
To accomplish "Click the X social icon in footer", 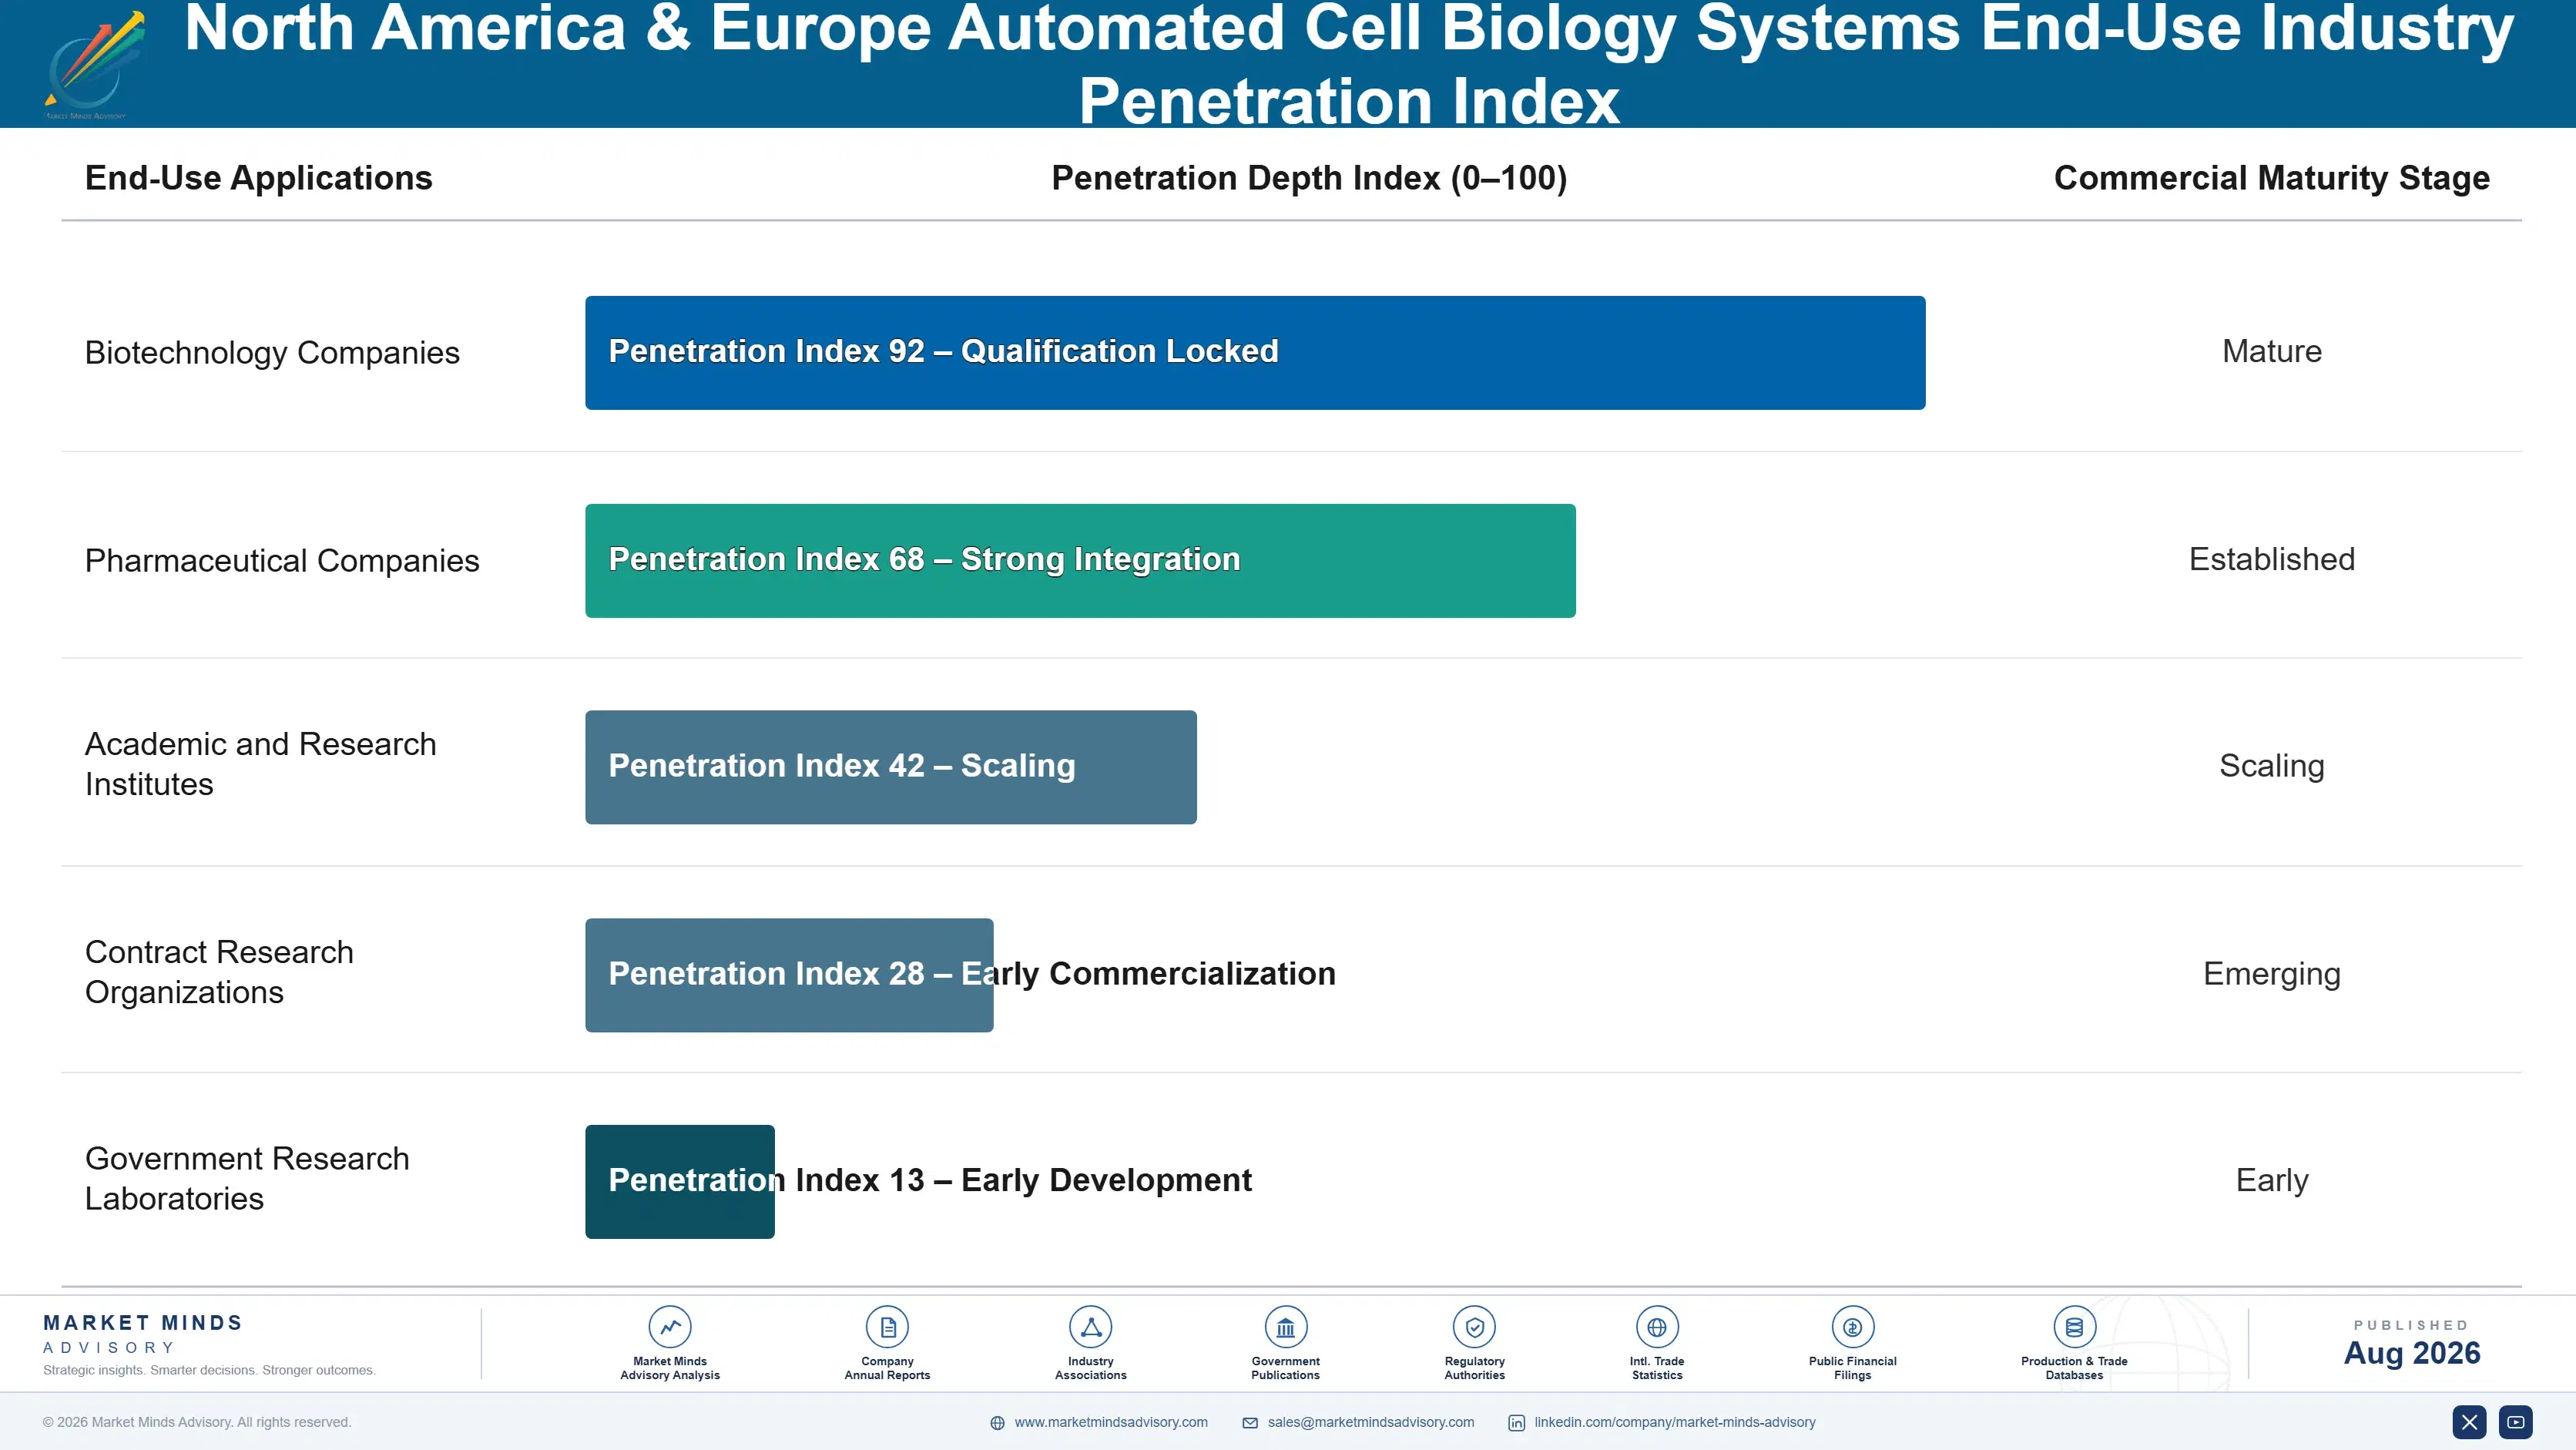I will coord(2469,1422).
